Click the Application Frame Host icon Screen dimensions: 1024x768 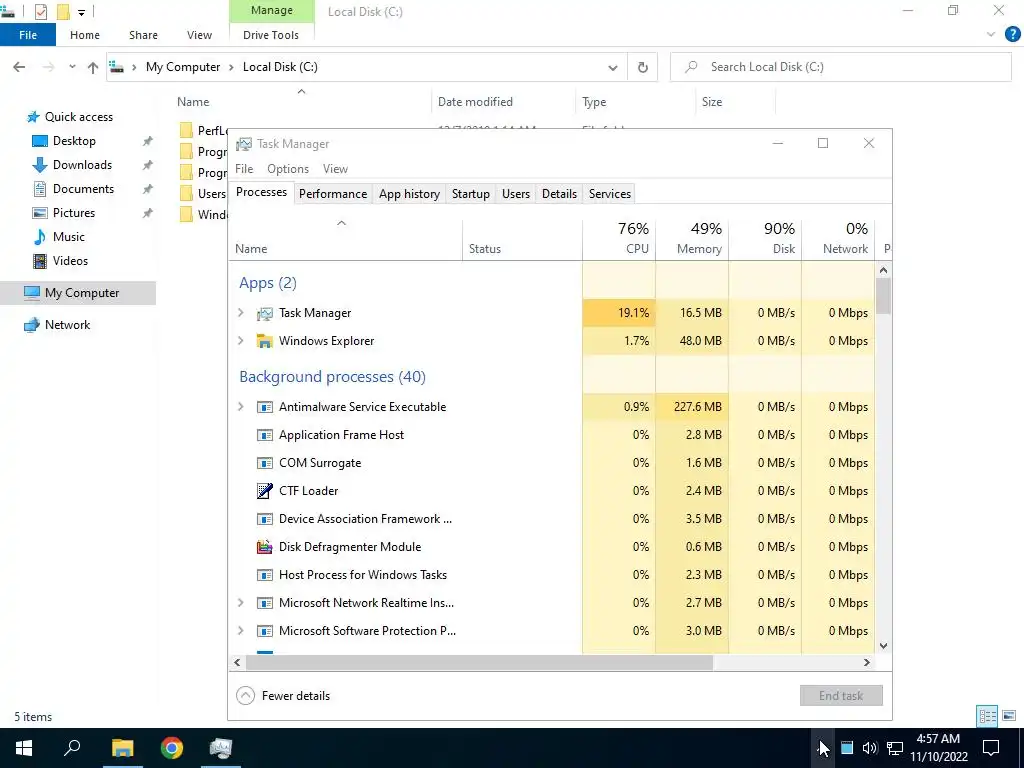264,435
